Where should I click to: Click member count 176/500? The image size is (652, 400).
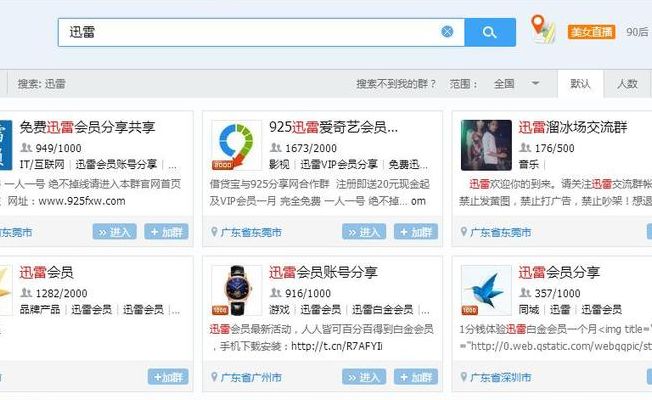click(555, 148)
